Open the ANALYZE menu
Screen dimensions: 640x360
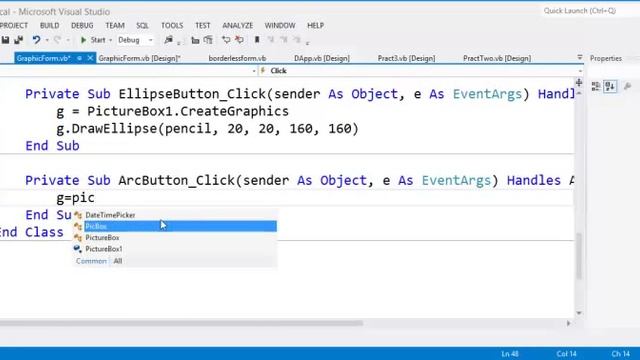[x=238, y=25]
